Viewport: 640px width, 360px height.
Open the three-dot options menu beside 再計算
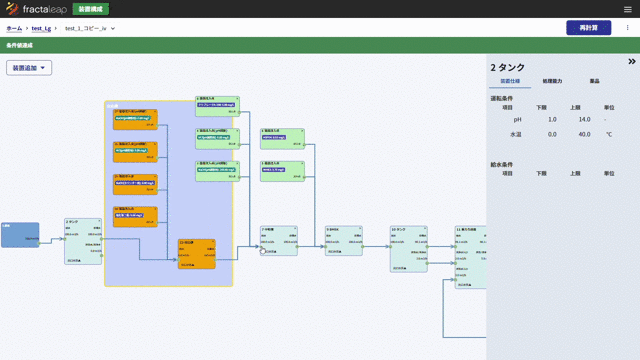click(x=627, y=28)
